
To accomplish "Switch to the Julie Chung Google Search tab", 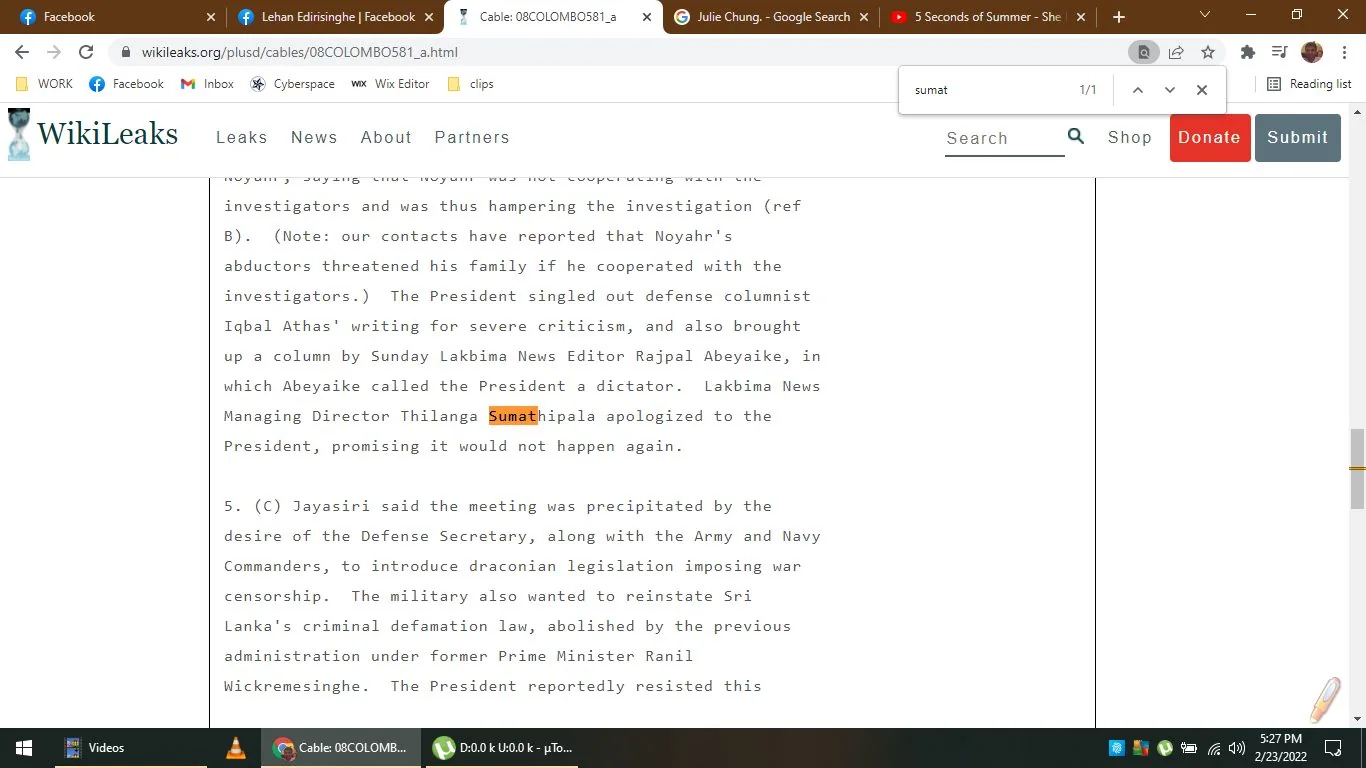I will (771, 17).
